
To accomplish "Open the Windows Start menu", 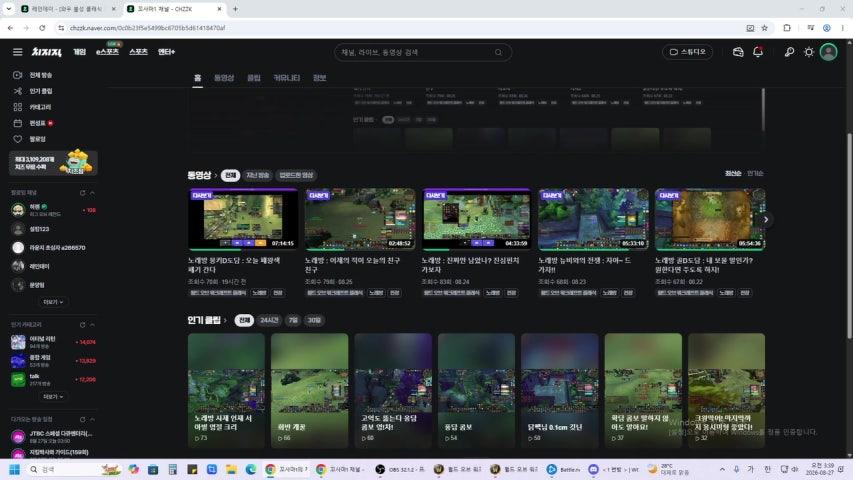I will coord(14,469).
